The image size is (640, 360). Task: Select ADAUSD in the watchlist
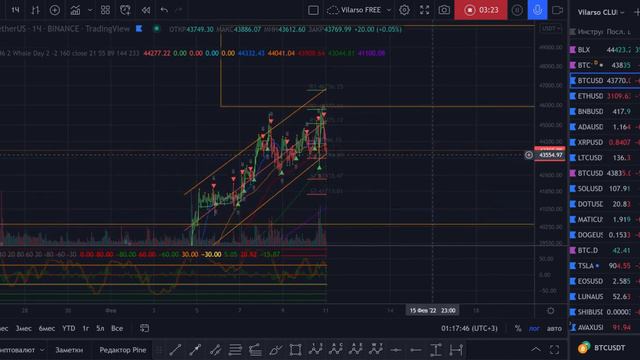tap(604, 127)
